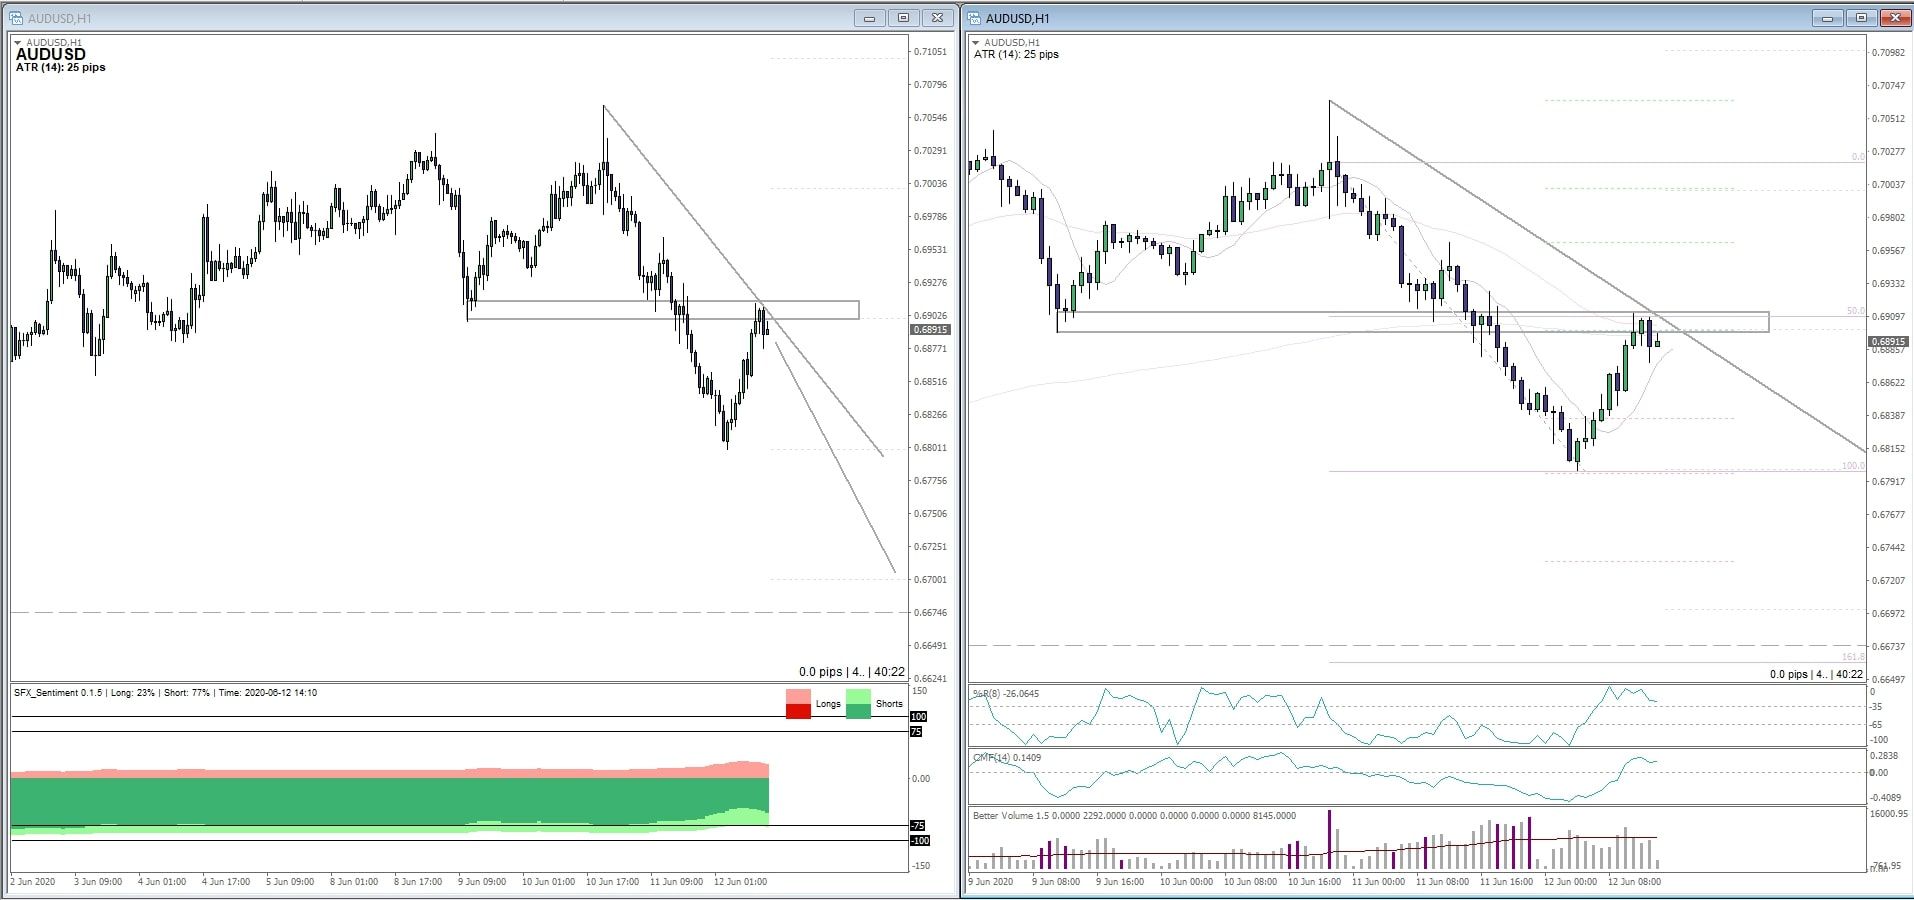Minimize the right AUDUSD,H1 chart window
The width and height of the screenshot is (1914, 900).
coord(1827,18)
